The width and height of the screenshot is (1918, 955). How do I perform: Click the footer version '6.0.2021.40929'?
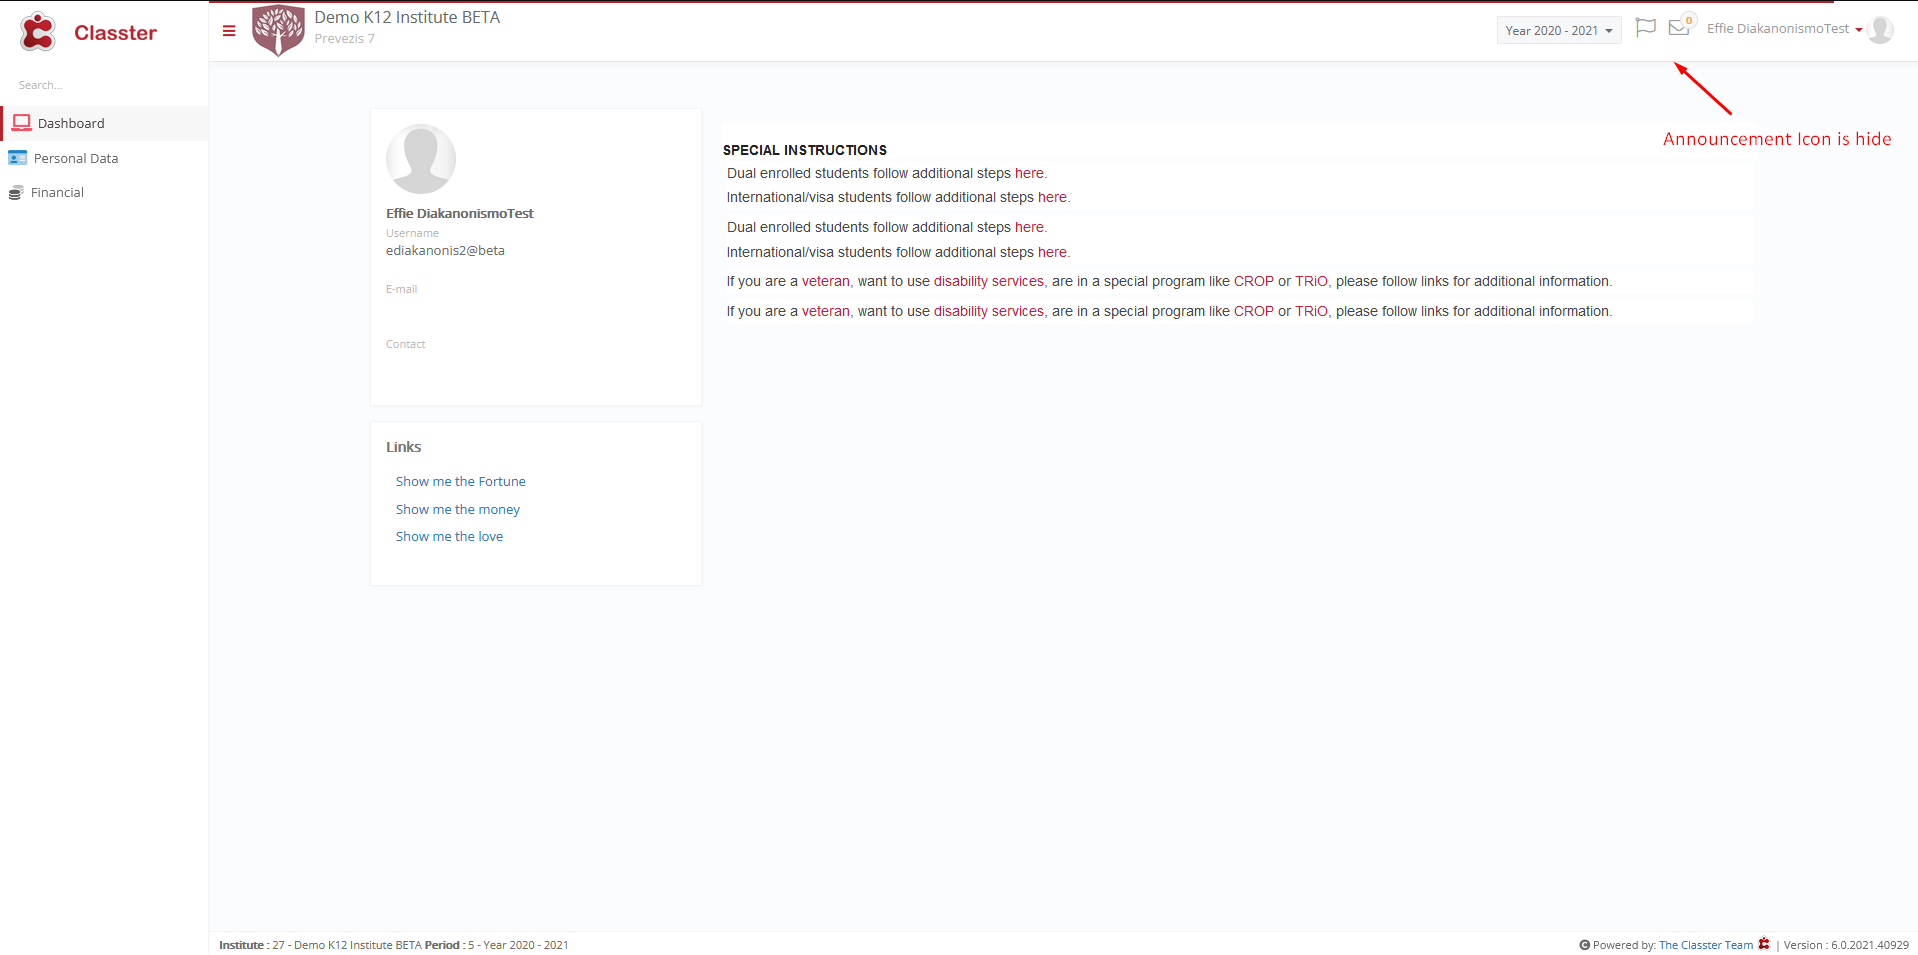(x=1869, y=945)
